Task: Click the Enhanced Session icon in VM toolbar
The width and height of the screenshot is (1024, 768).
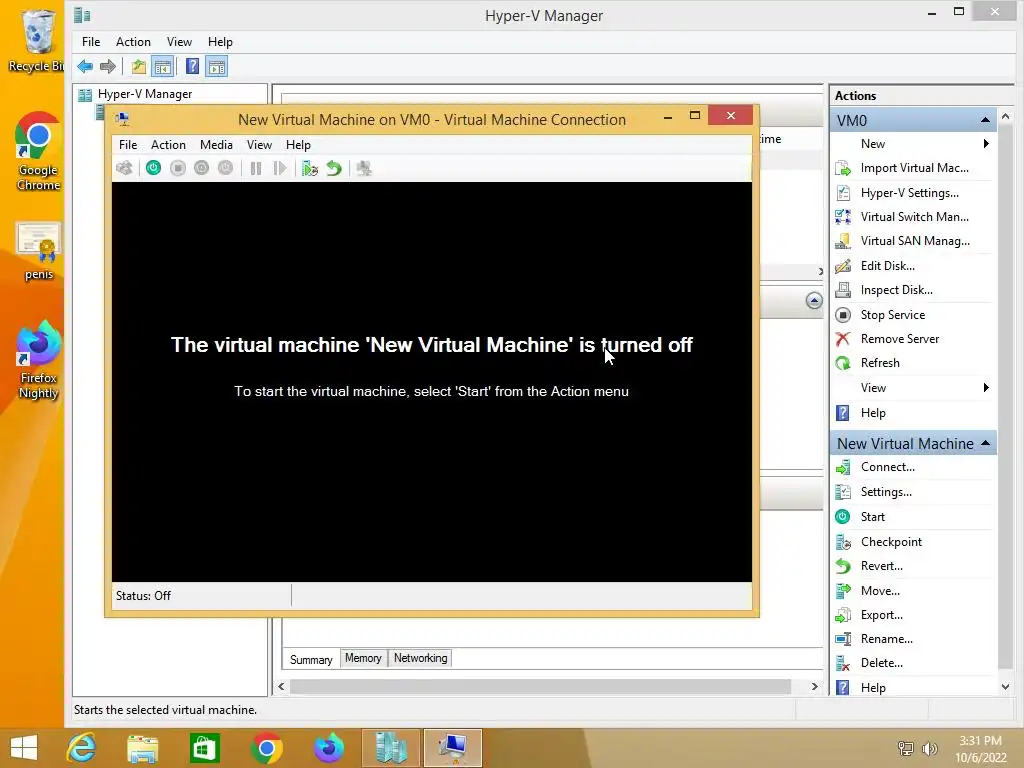Action: click(364, 168)
